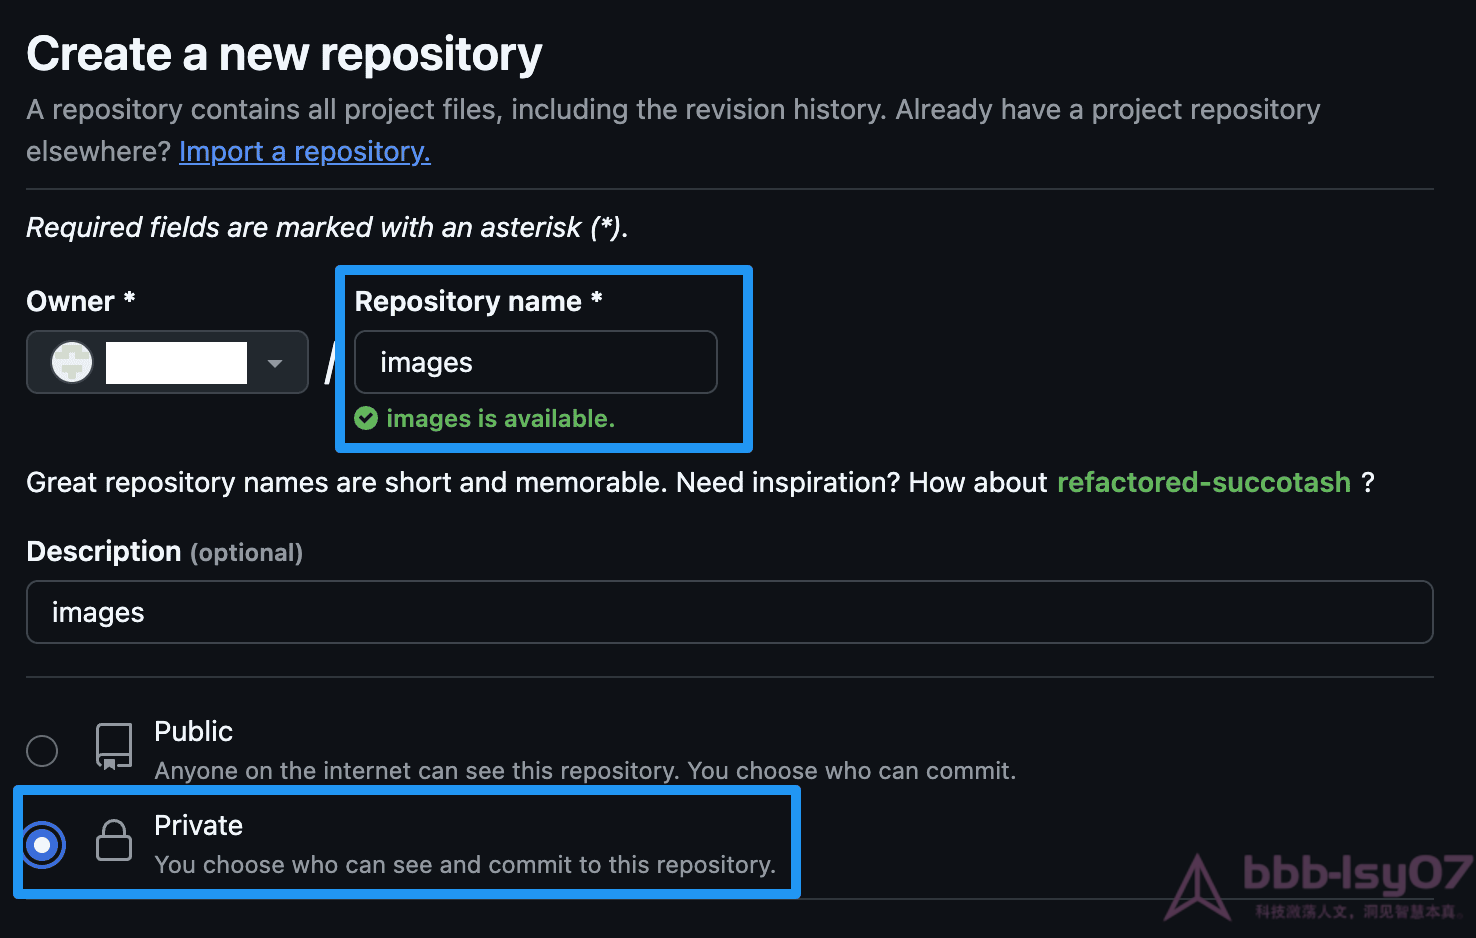Click the Description (optional) label

coord(164,551)
